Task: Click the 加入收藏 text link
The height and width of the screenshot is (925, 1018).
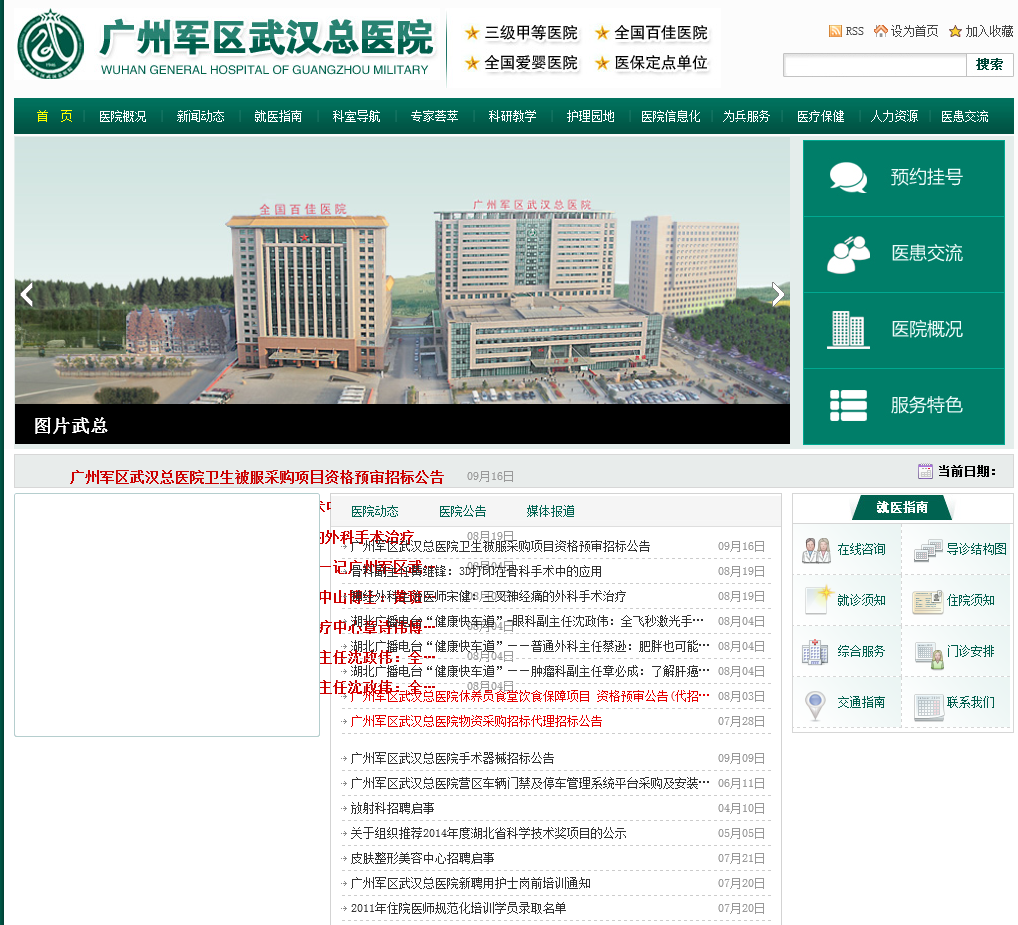Action: tap(989, 31)
